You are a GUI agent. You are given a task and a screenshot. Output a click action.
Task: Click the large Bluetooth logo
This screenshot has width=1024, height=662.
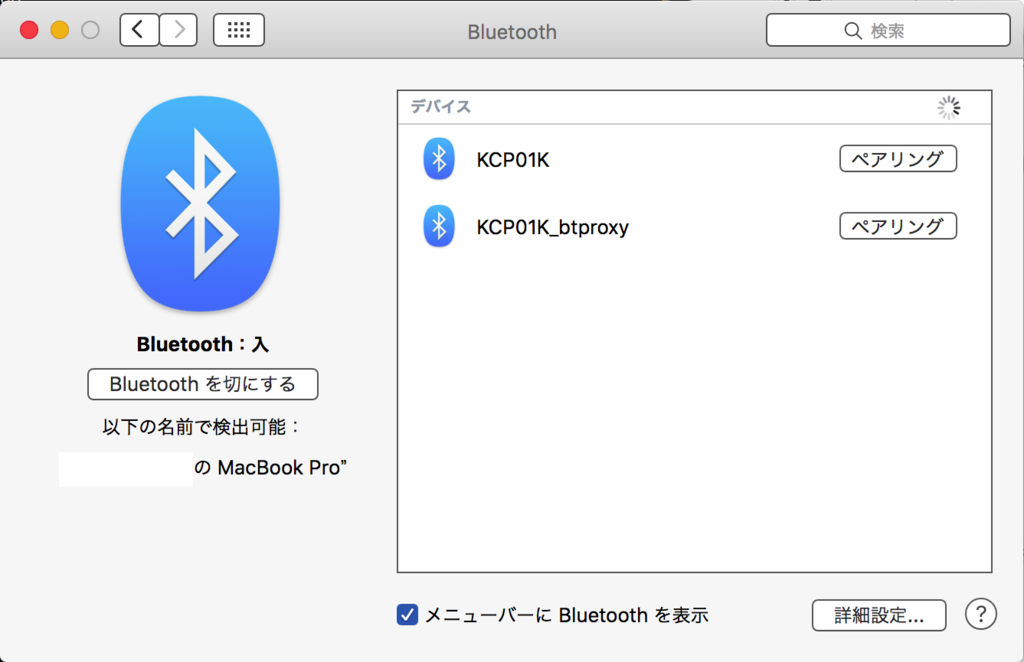tap(200, 204)
